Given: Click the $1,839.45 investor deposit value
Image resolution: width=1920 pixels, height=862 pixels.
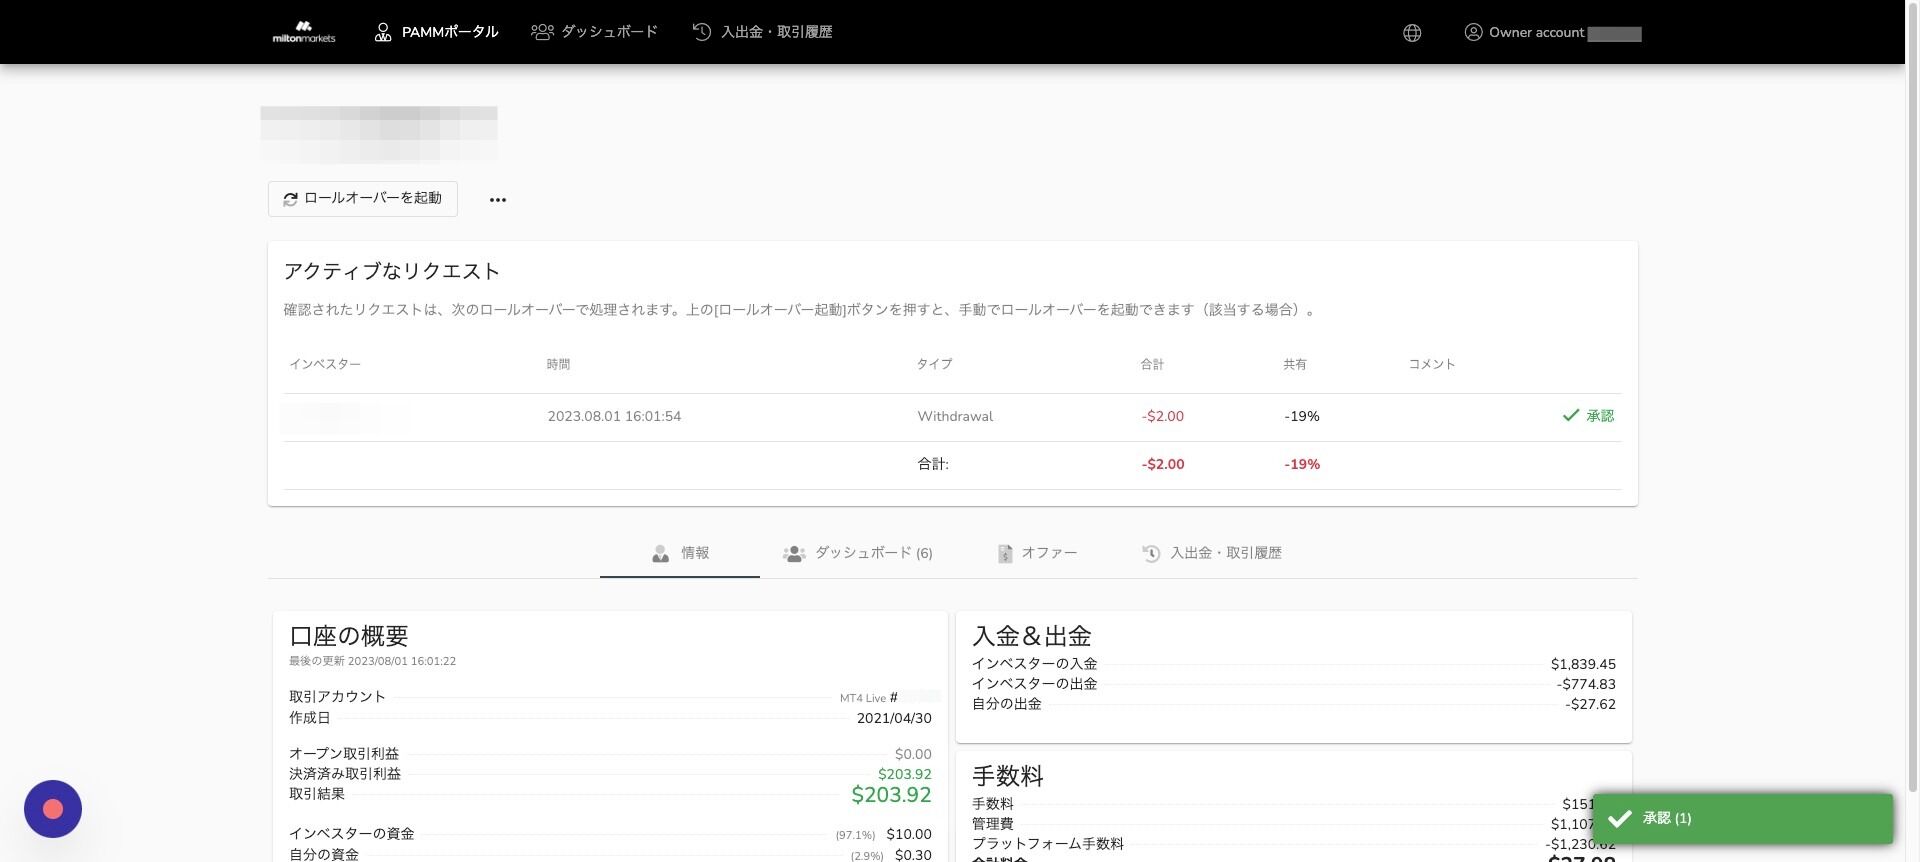Looking at the screenshot, I should 1583,664.
